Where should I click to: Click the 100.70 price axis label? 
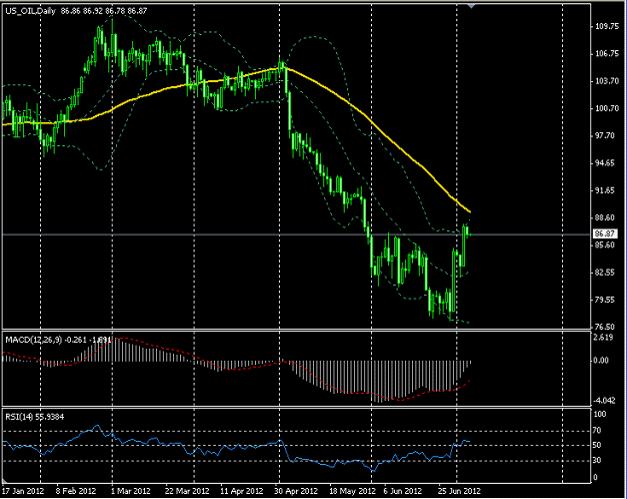click(x=607, y=108)
